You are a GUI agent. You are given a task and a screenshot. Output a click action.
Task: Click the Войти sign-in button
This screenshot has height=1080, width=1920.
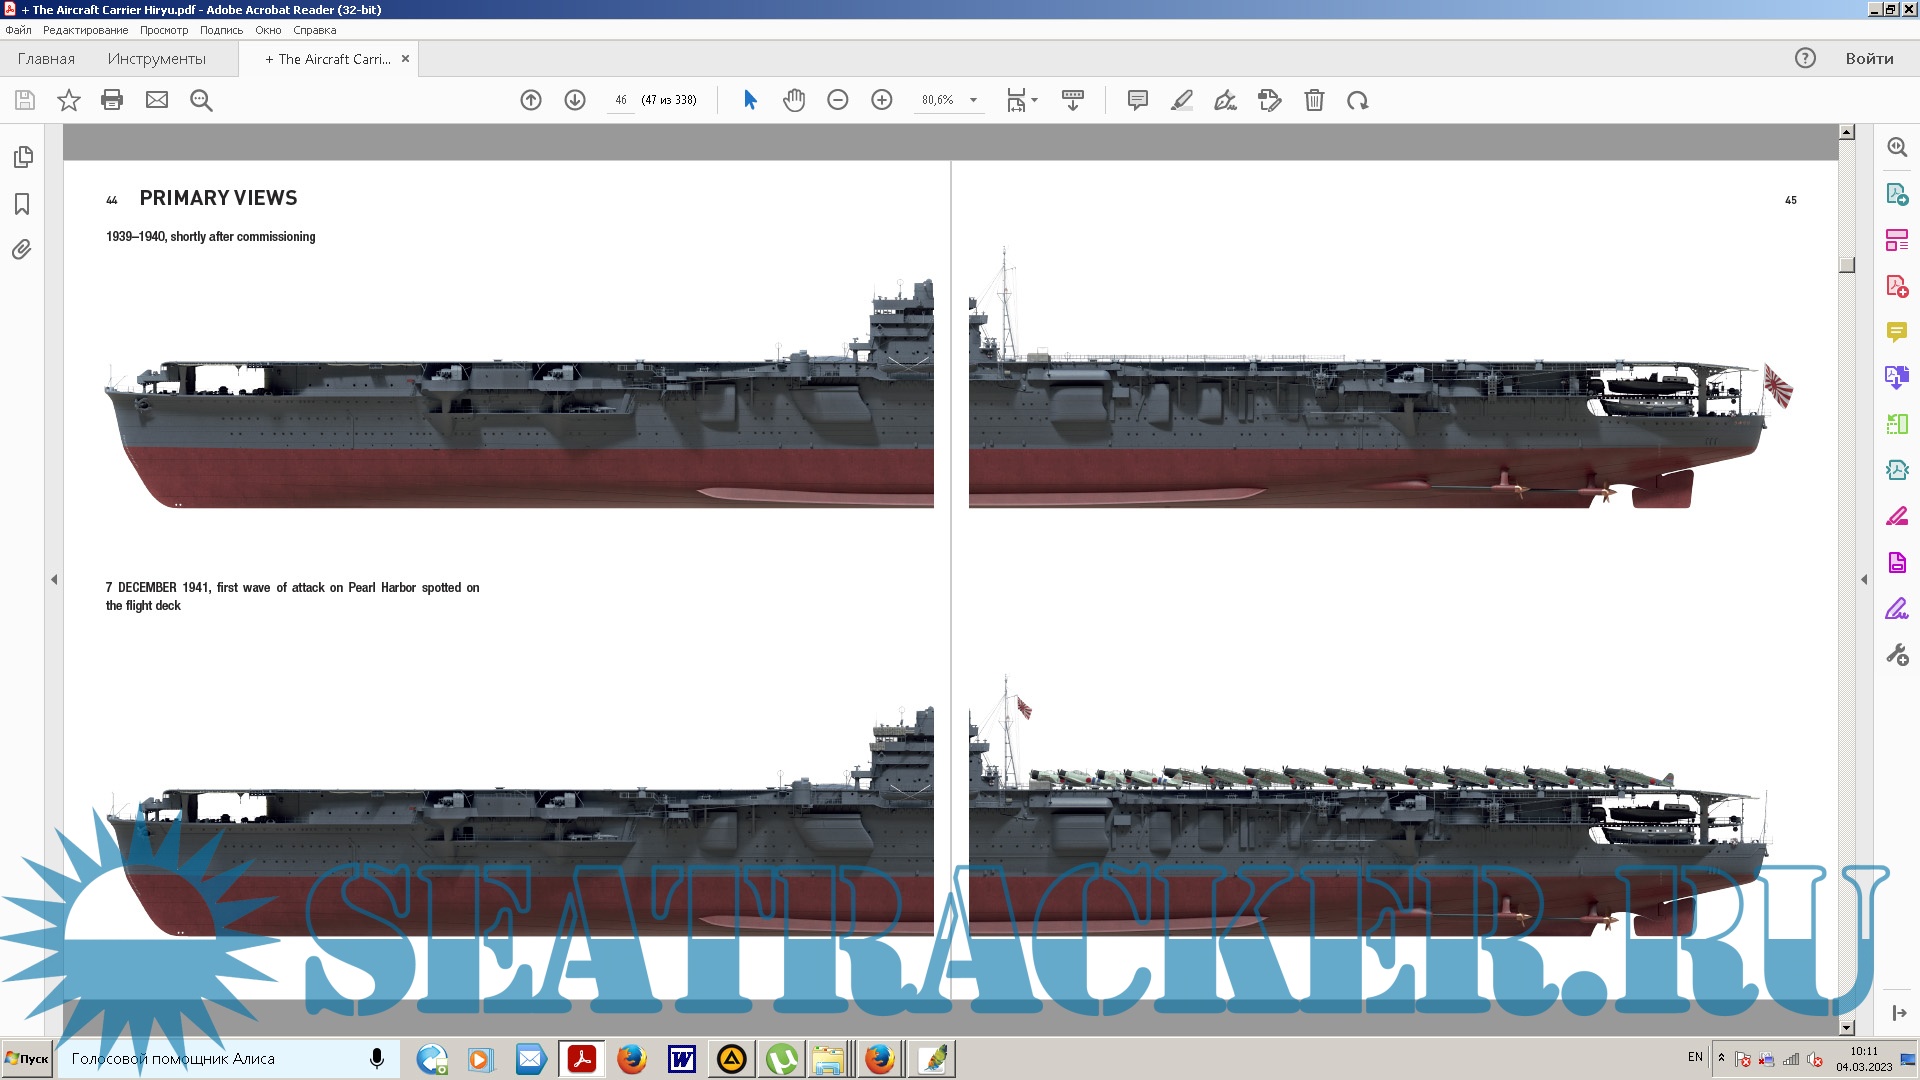1869,58
